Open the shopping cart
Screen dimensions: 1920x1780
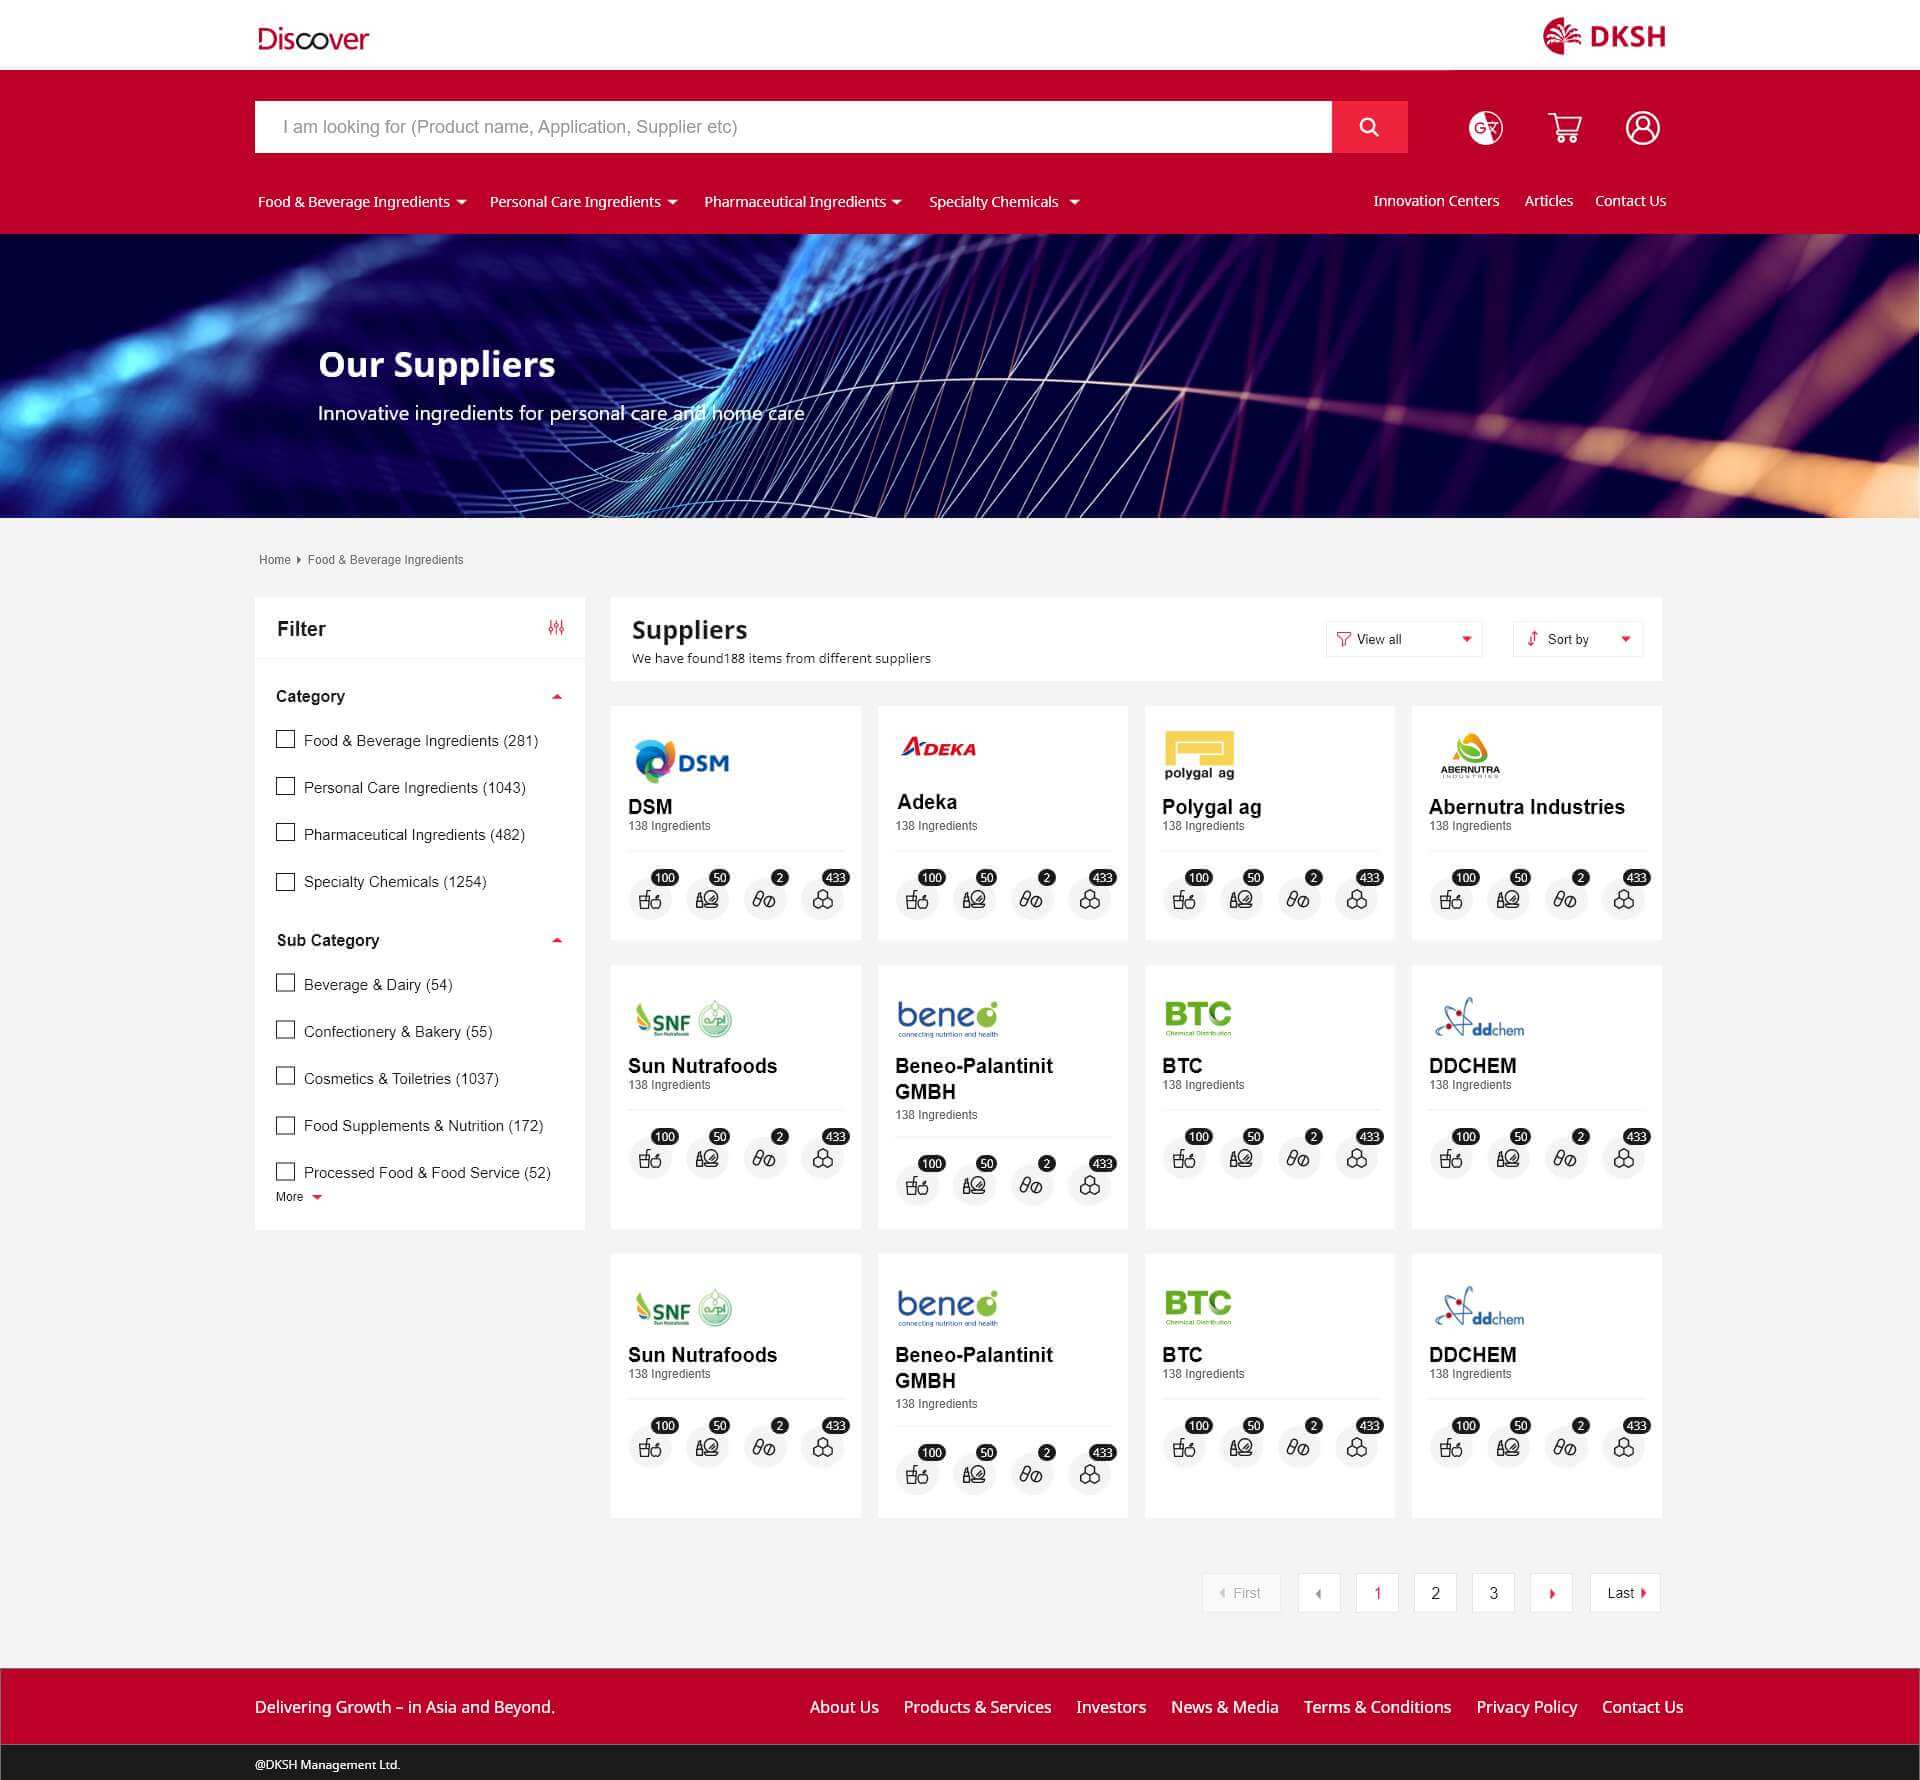point(1565,127)
